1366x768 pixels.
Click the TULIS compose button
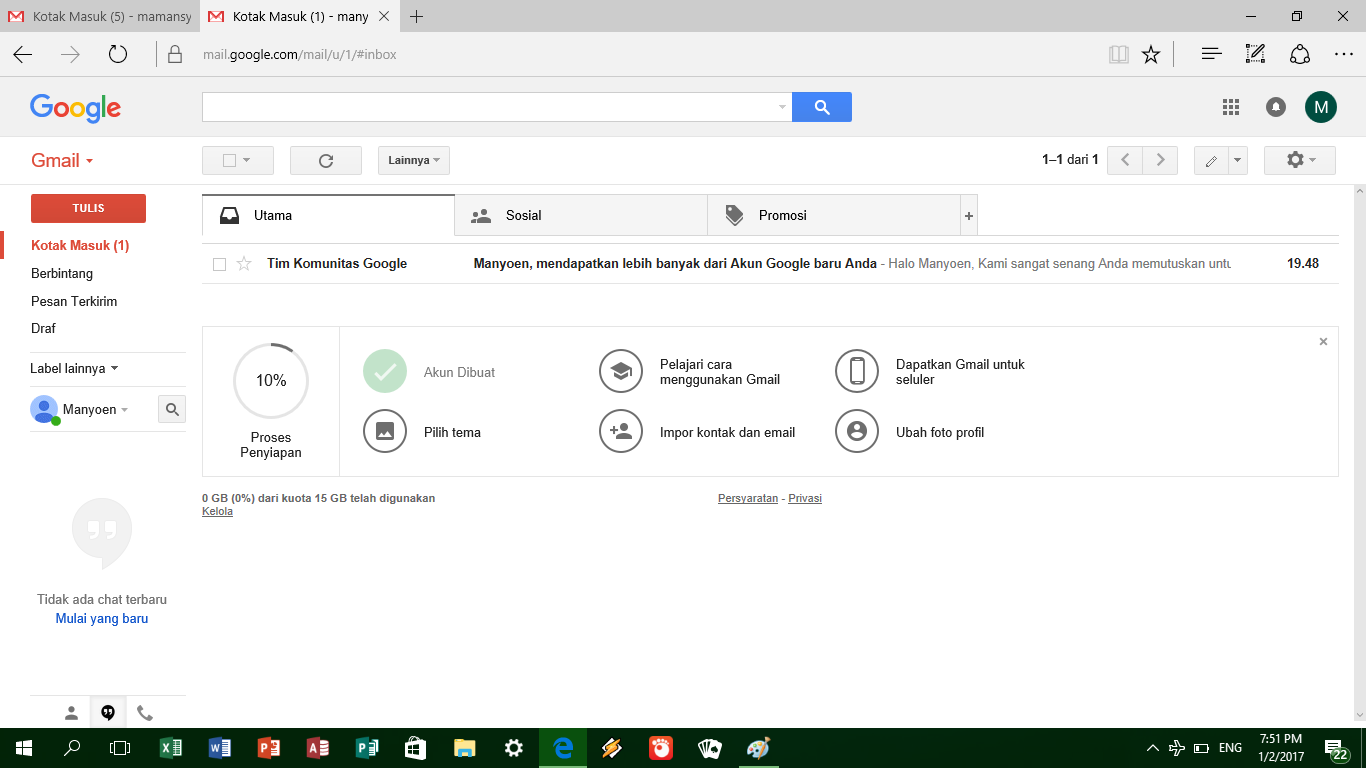coord(88,208)
